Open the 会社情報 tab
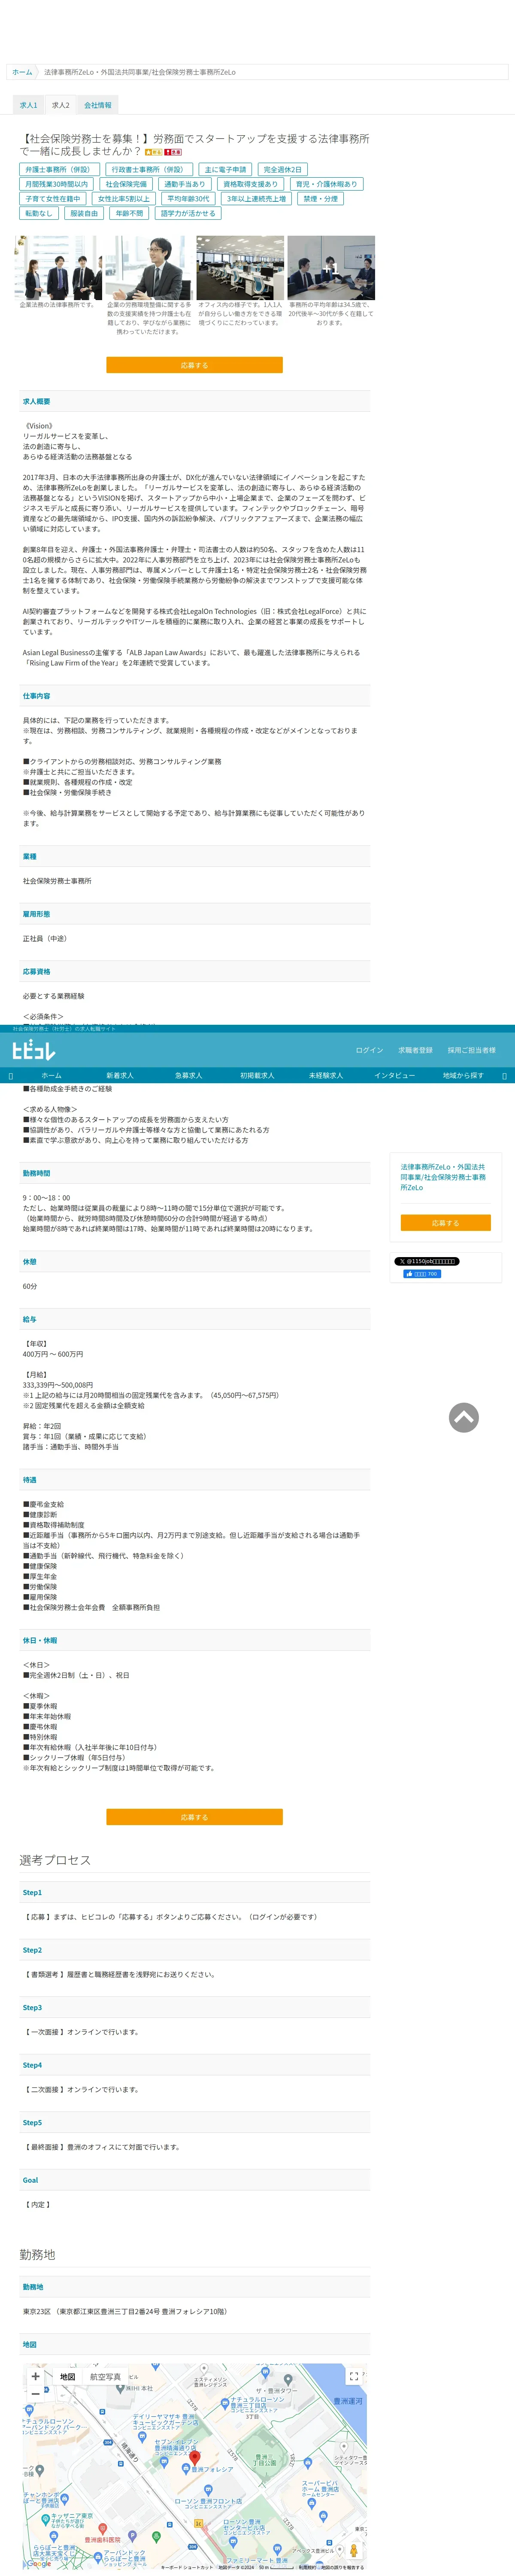 (x=98, y=105)
